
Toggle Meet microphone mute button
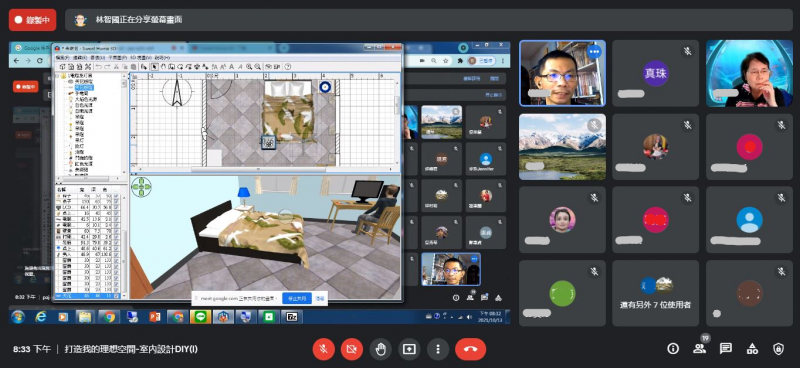click(x=323, y=349)
